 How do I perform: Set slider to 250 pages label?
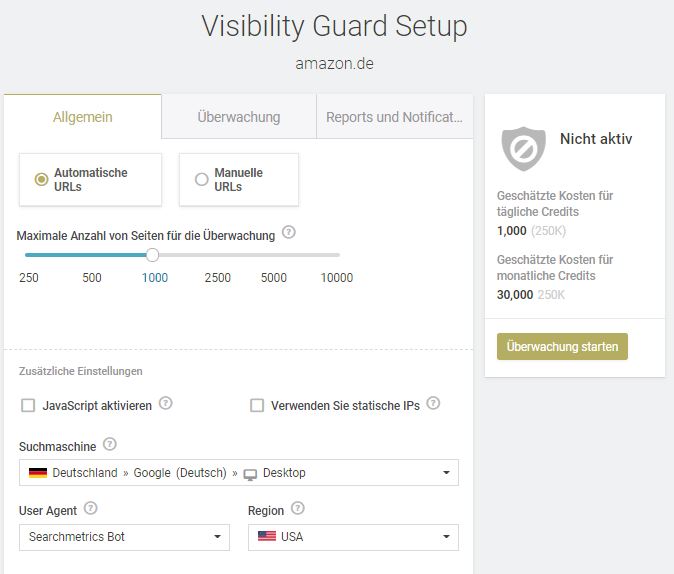[x=29, y=278]
